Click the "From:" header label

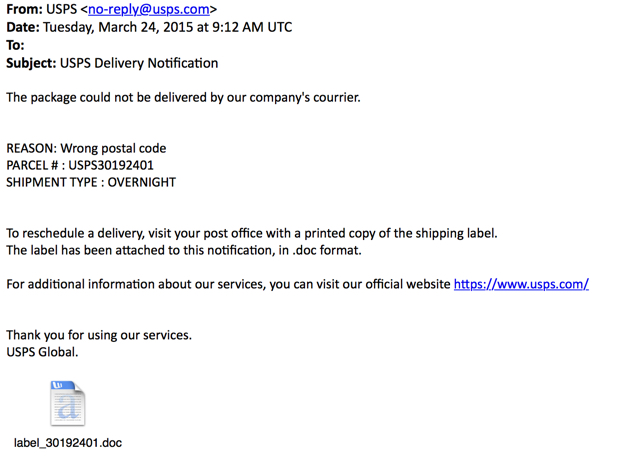click(25, 9)
